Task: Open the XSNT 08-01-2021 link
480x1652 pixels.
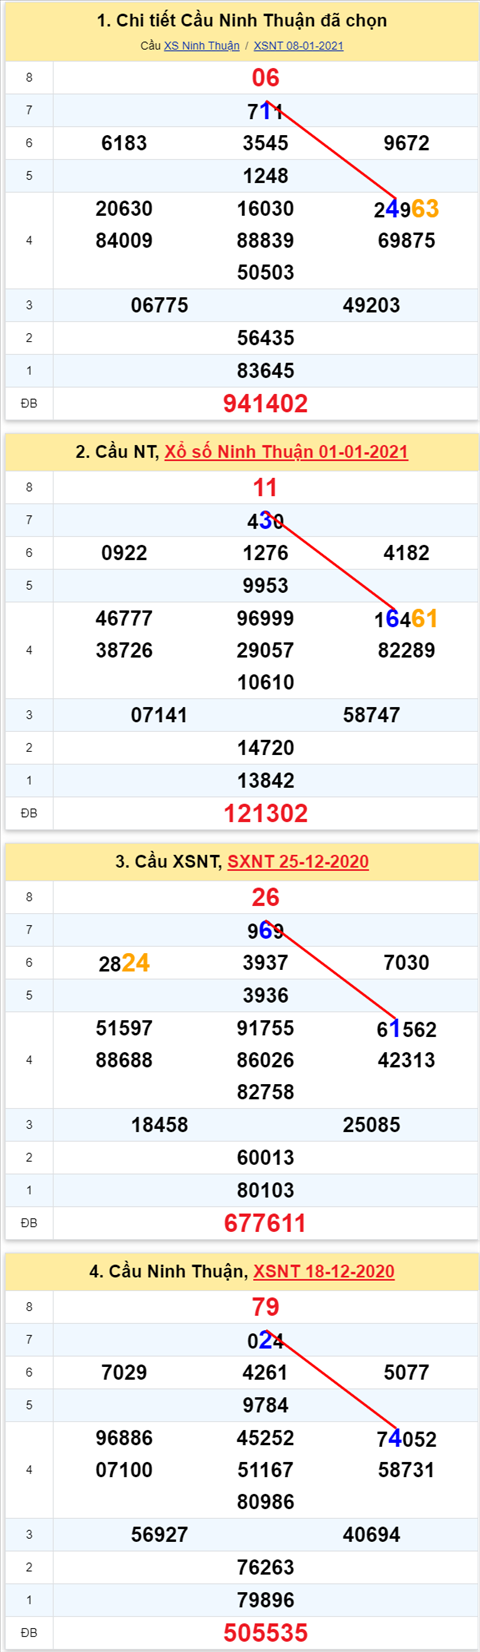Action: (298, 46)
